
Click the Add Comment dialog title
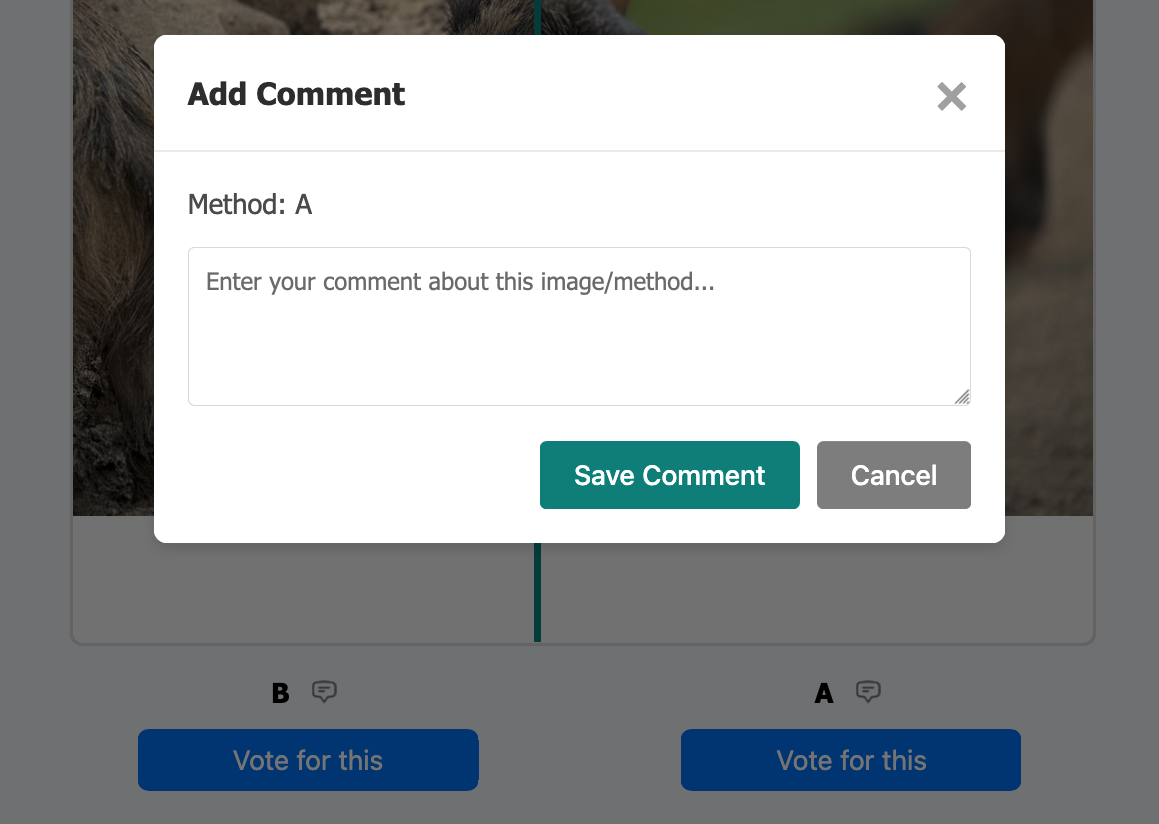[296, 94]
